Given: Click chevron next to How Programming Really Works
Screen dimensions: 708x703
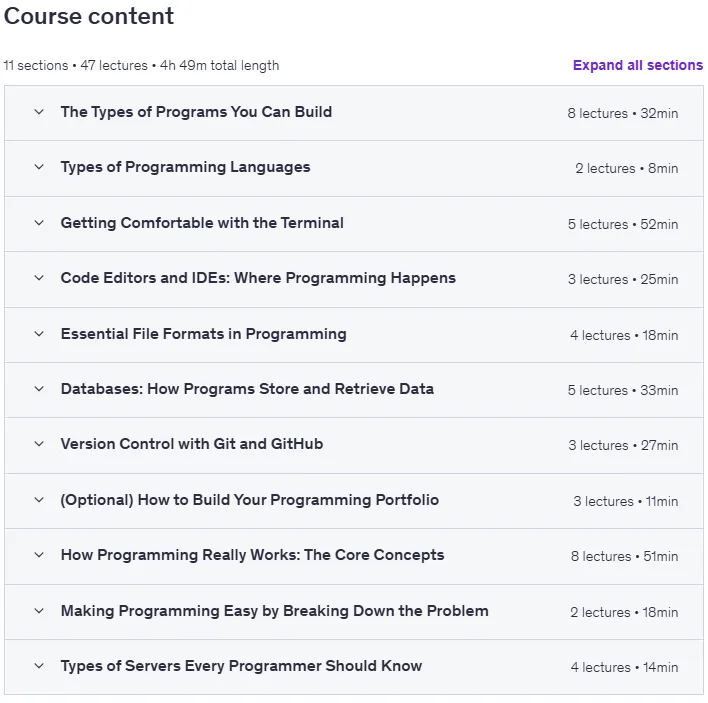Looking at the screenshot, I should 39,555.
